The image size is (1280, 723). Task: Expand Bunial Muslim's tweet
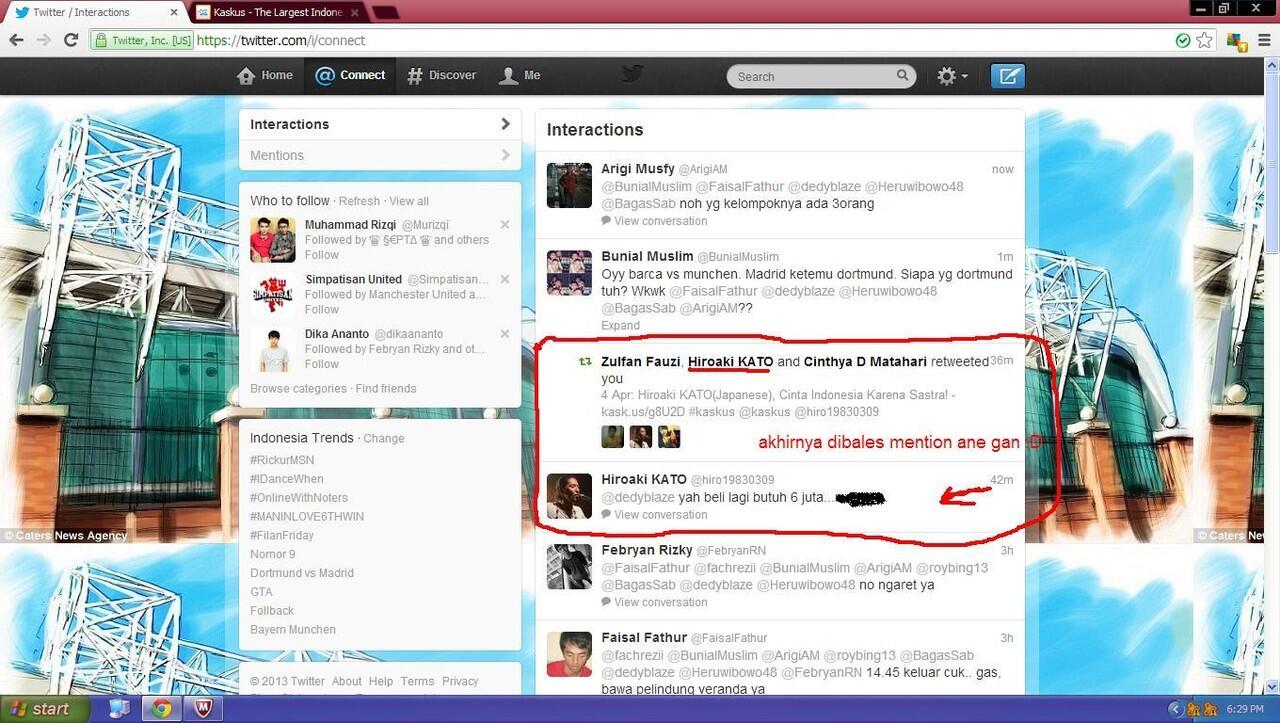click(620, 326)
